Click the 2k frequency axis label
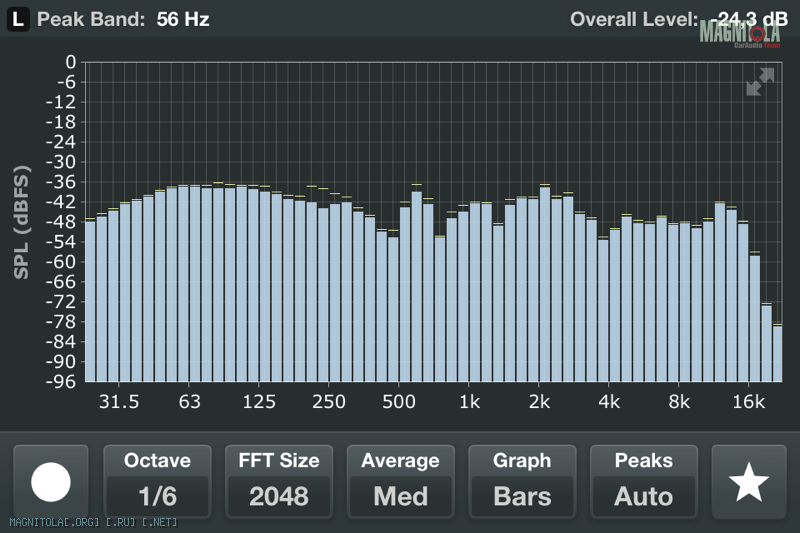Screen dimensions: 800x533 (539, 402)
